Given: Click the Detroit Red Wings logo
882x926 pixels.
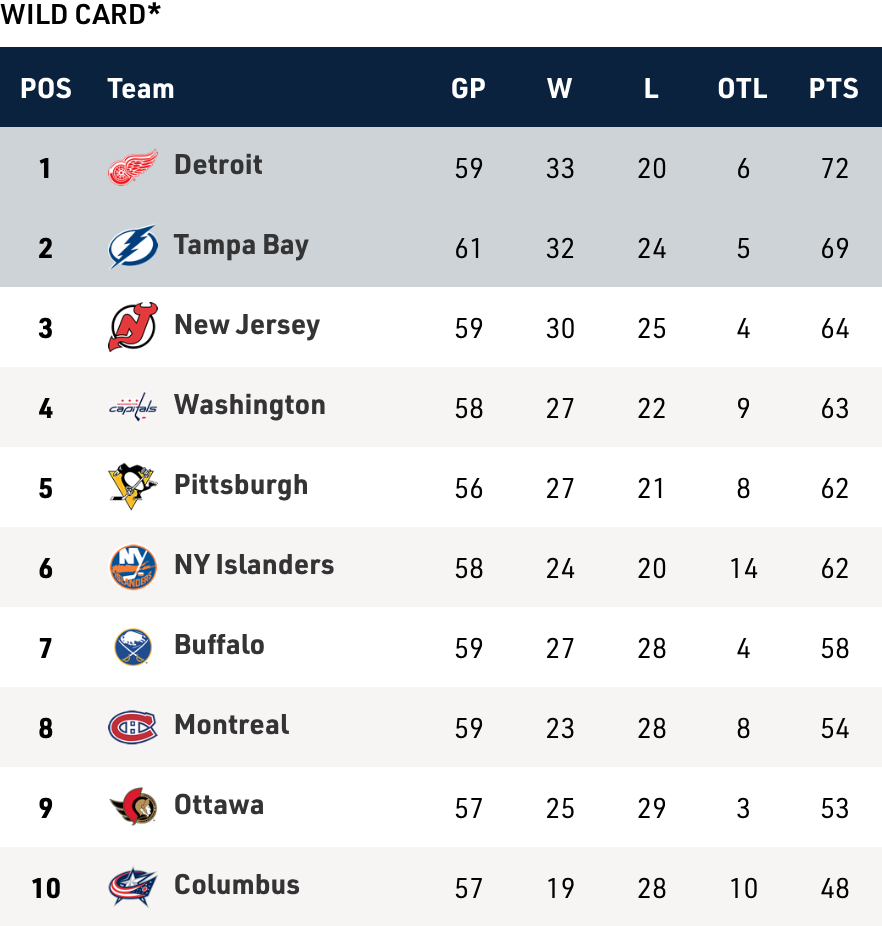Looking at the screenshot, I should (133, 167).
